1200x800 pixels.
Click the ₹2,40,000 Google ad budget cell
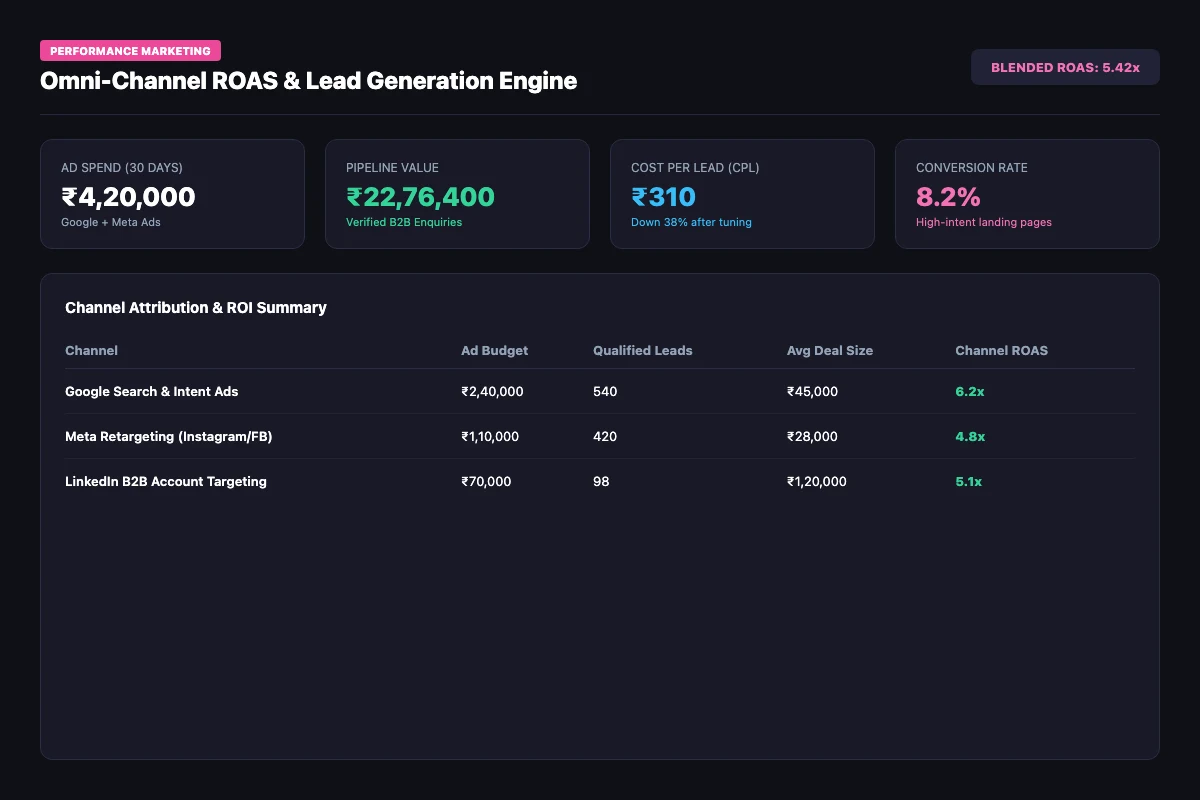point(492,391)
